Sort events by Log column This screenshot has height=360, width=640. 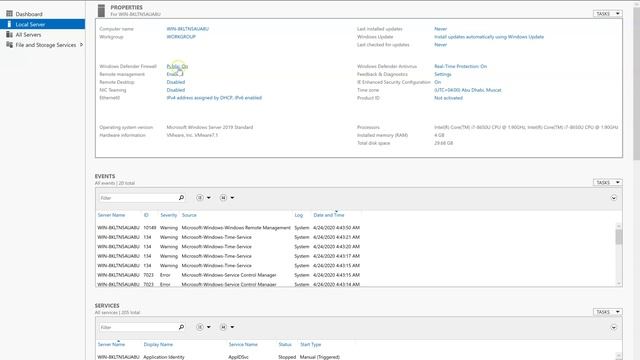pyautogui.click(x=299, y=215)
